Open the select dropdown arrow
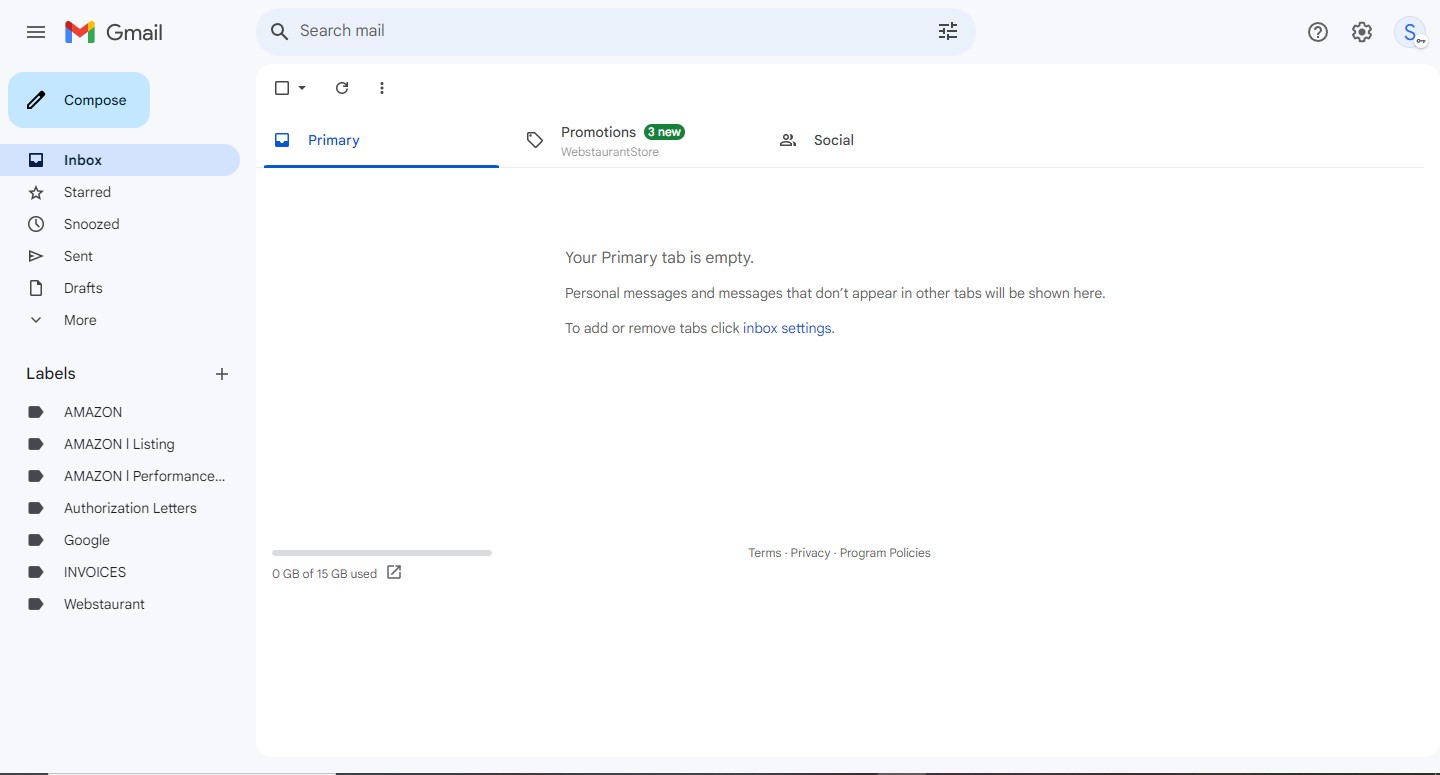1440x775 pixels. 302,88
